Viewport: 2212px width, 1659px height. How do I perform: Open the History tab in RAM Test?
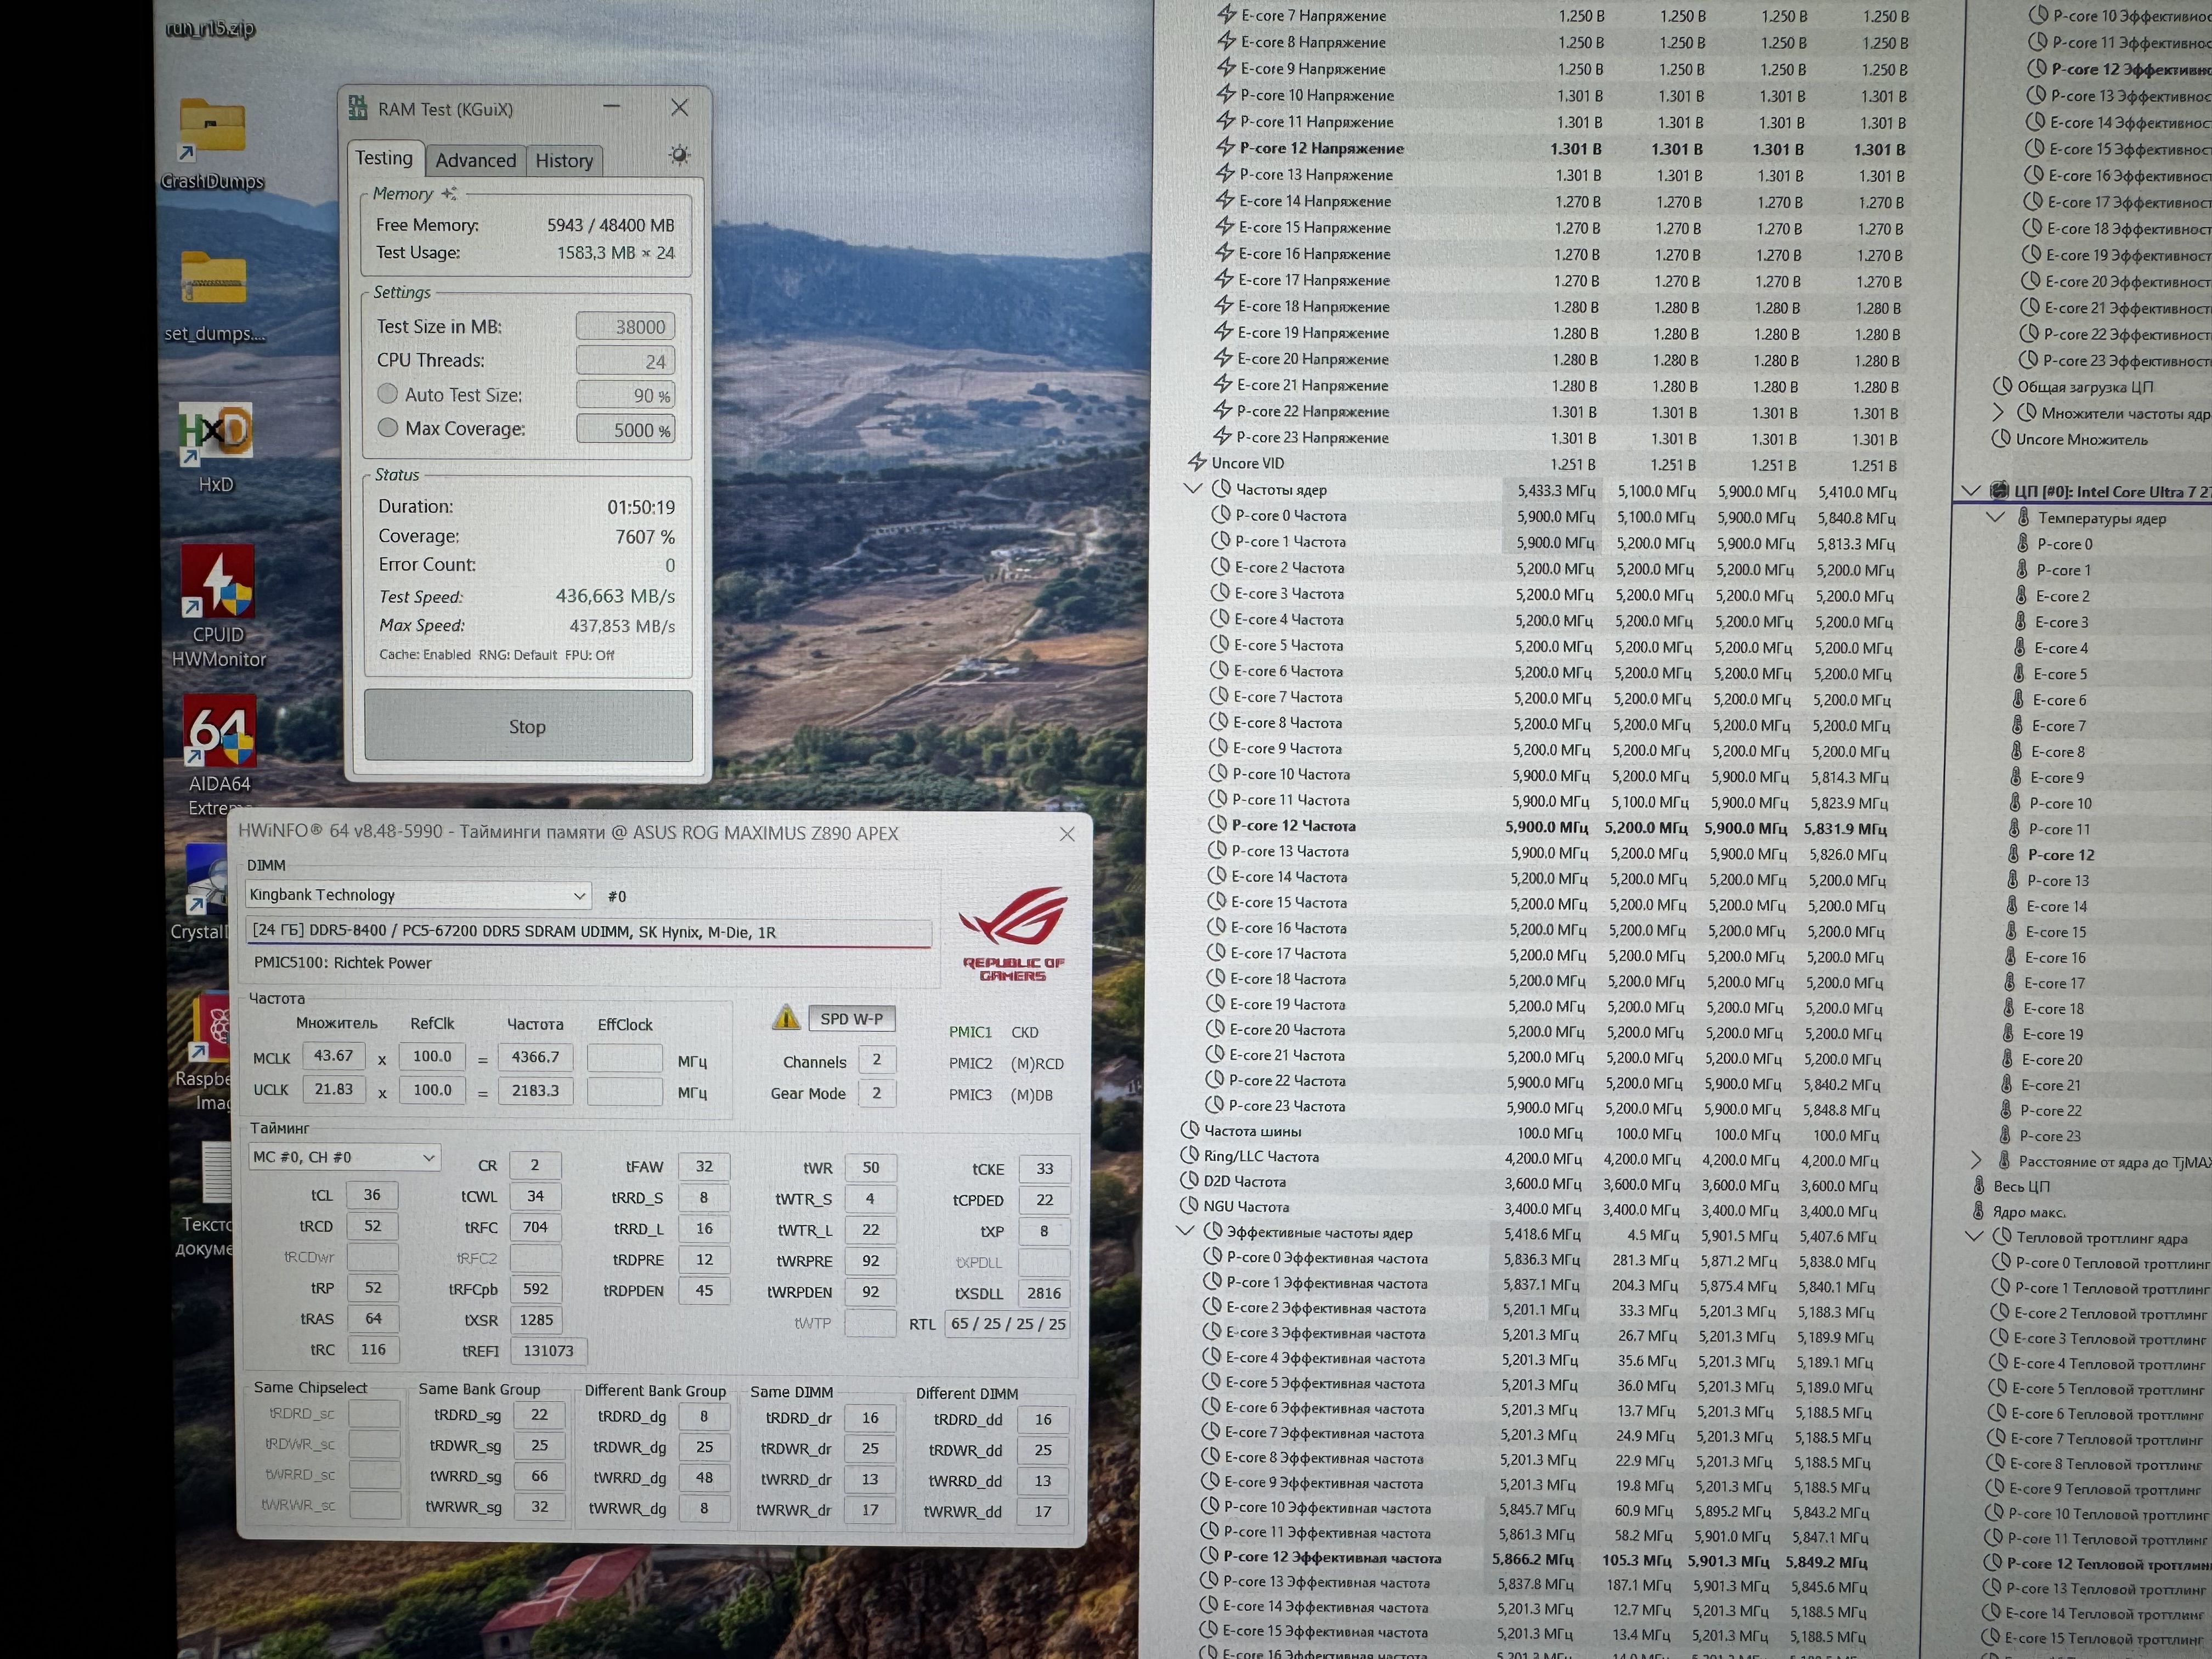pyautogui.click(x=564, y=160)
